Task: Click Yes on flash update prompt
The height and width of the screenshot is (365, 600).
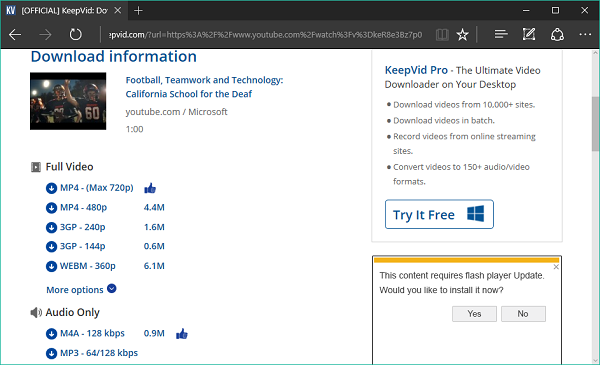Action: [x=474, y=314]
